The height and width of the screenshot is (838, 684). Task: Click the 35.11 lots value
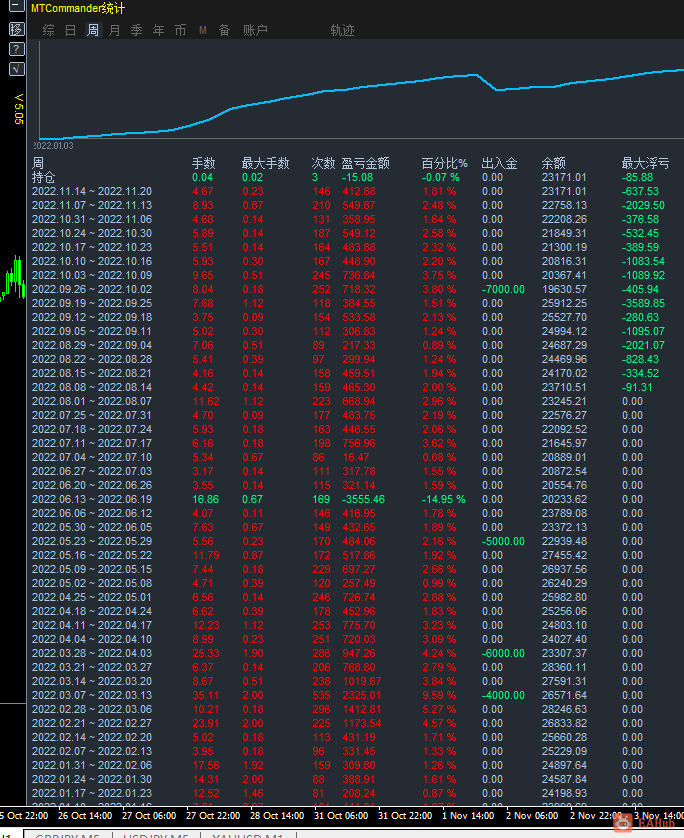(206, 695)
